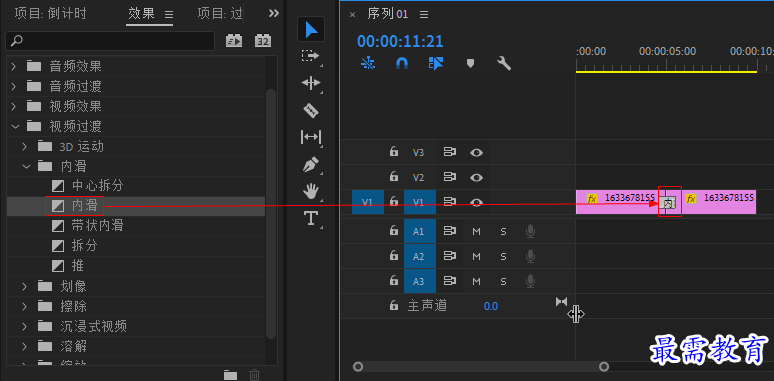Toggle Linked Selection icon
This screenshot has width=774, height=381.
[436, 63]
